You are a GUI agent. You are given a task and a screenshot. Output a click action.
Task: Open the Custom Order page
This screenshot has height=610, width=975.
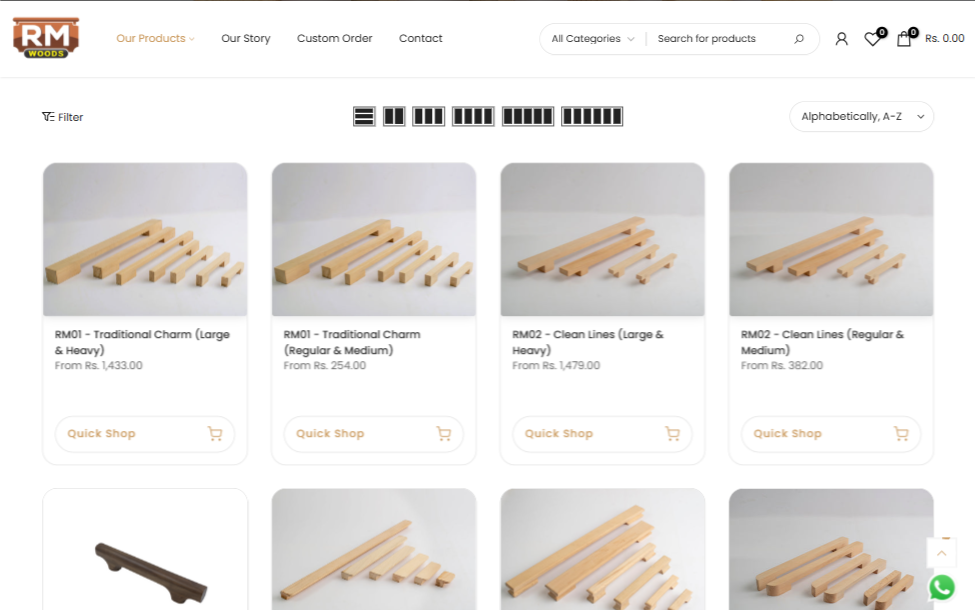334,39
